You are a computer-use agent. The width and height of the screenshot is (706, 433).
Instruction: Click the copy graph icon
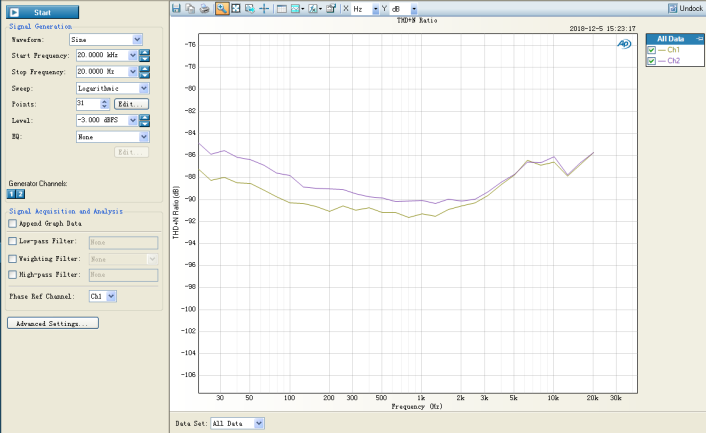click(x=190, y=8)
